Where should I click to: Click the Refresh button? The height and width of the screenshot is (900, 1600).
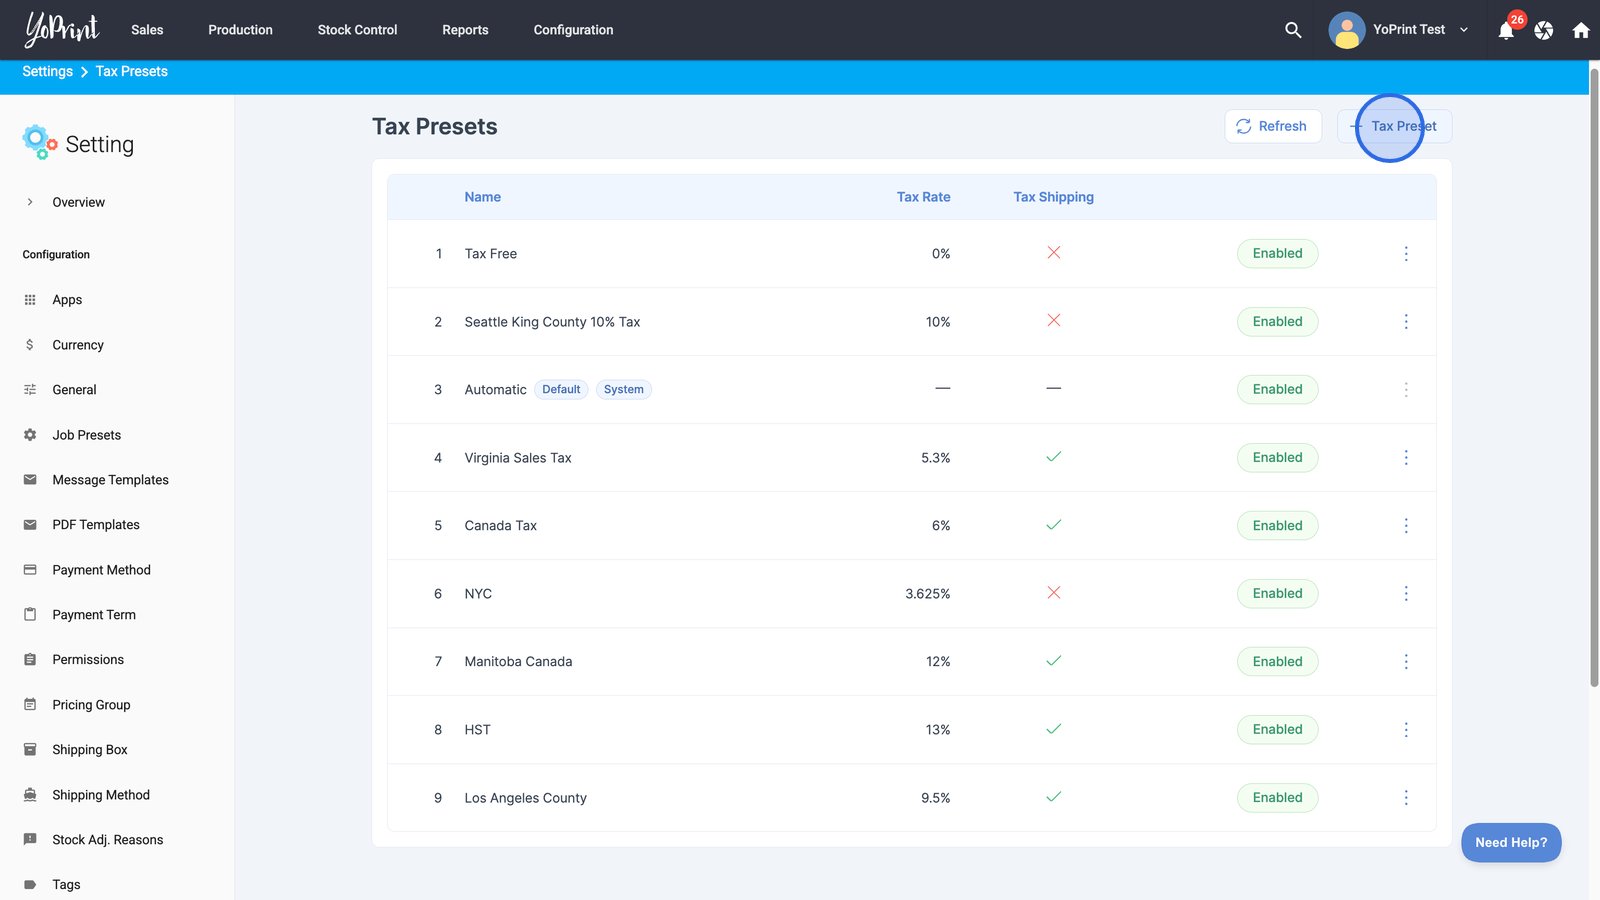[x=1272, y=126]
